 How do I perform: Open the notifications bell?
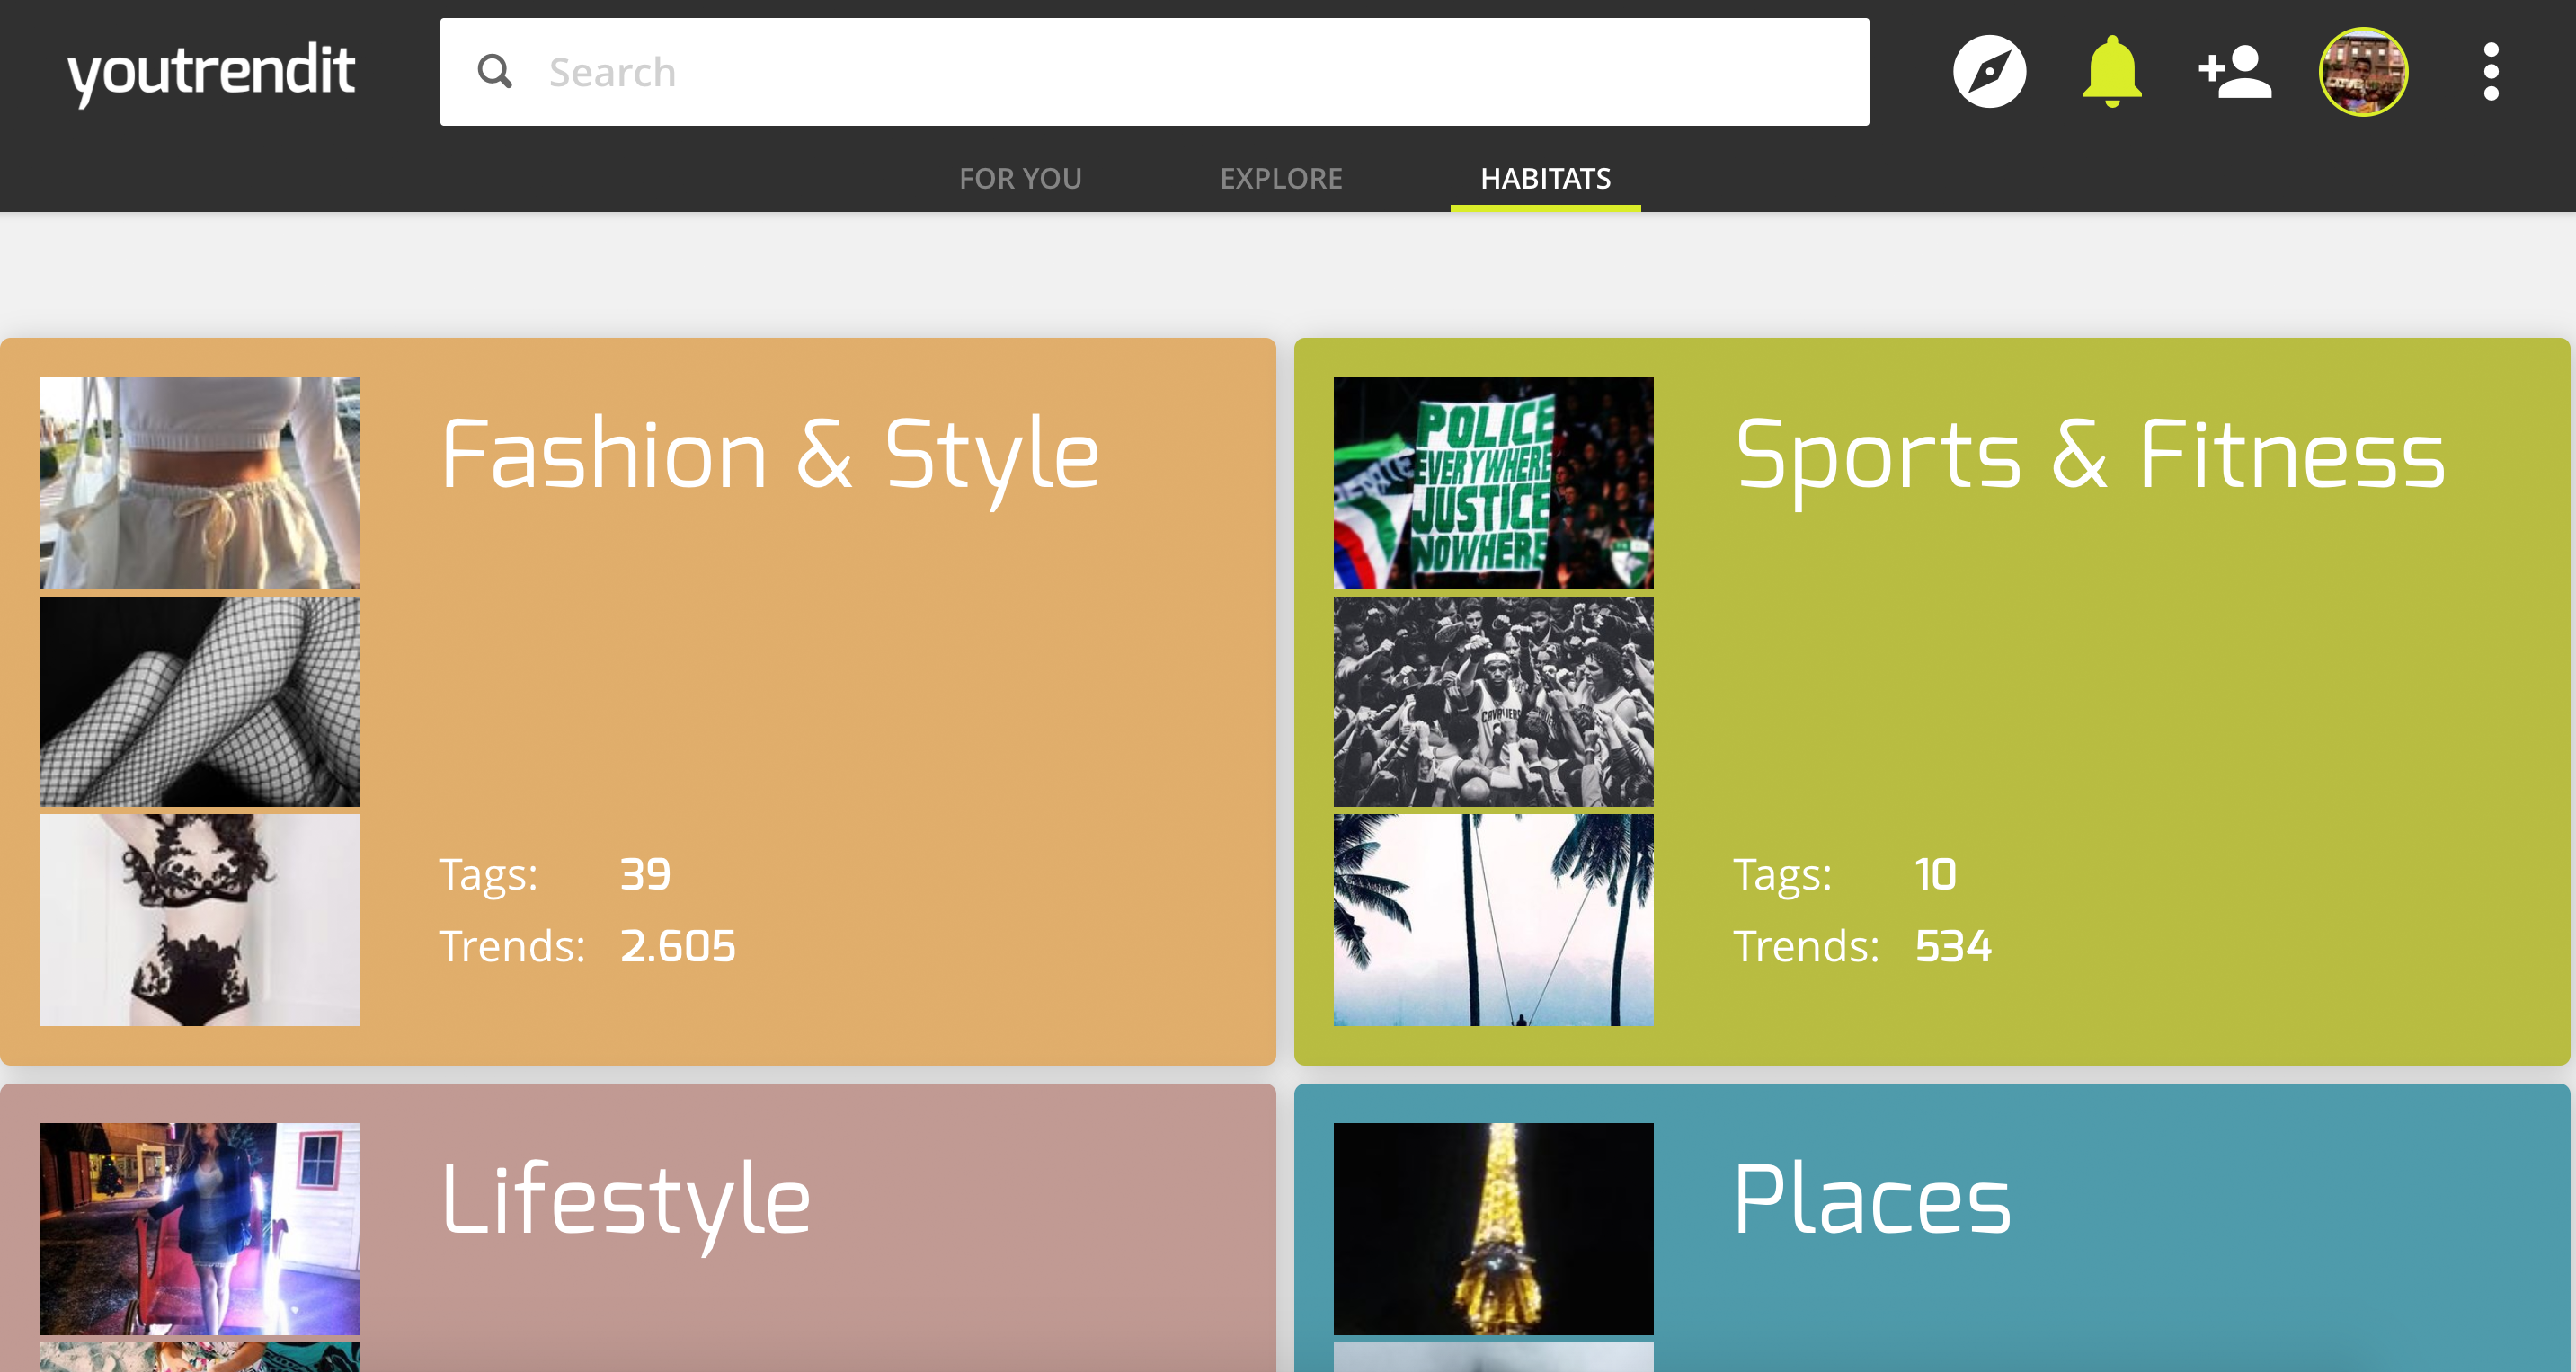tap(2111, 72)
